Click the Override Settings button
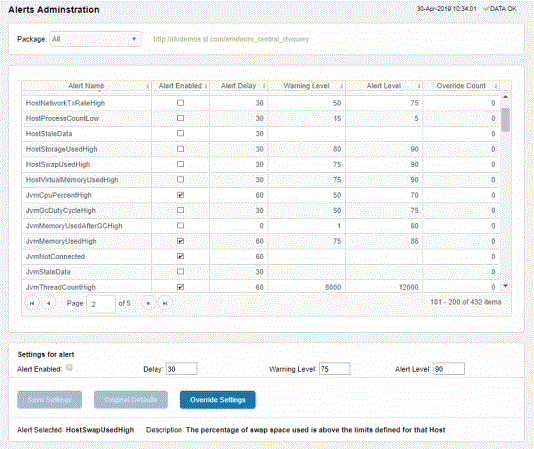This screenshot has height=449, width=534. [218, 400]
